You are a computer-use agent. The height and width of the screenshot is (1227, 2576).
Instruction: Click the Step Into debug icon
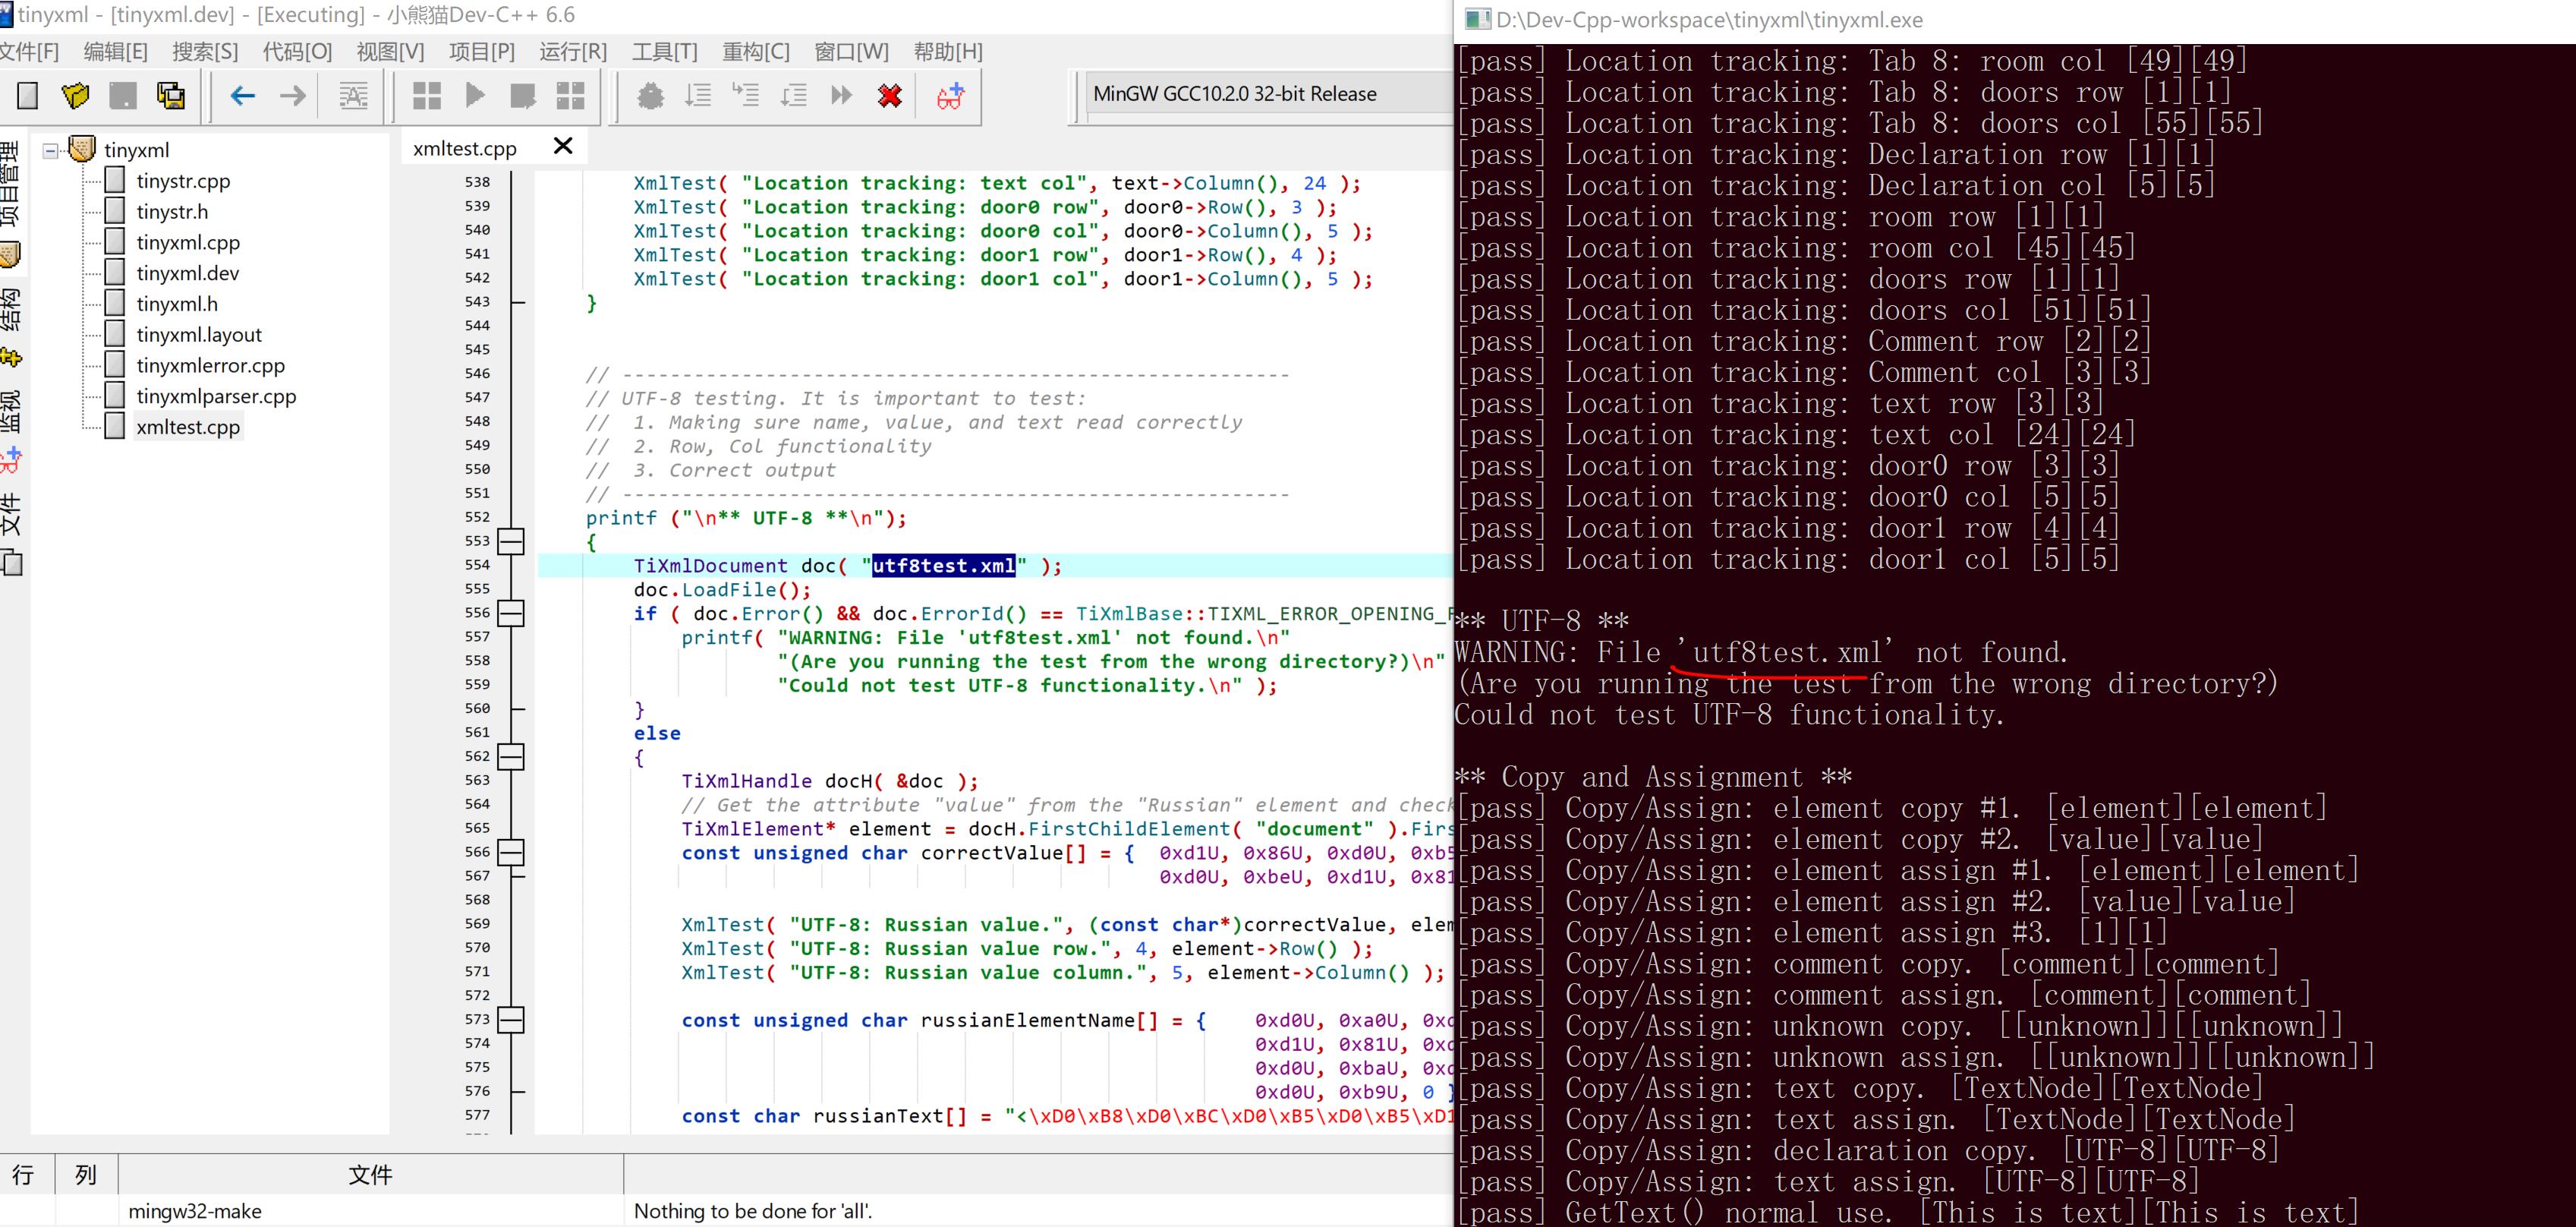tap(746, 95)
